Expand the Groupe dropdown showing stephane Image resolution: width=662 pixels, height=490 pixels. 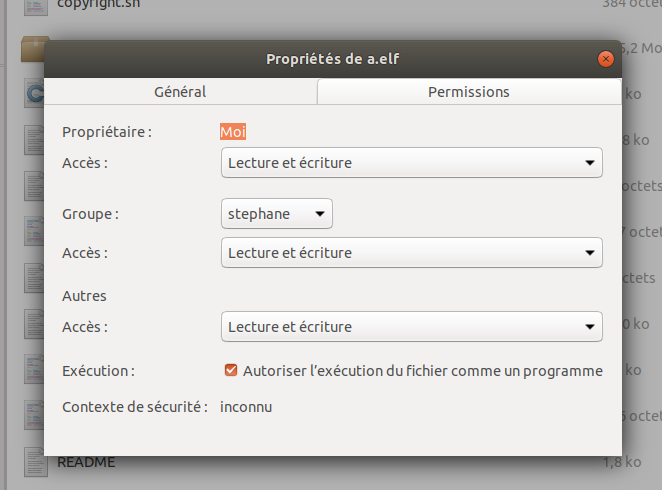click(x=276, y=213)
